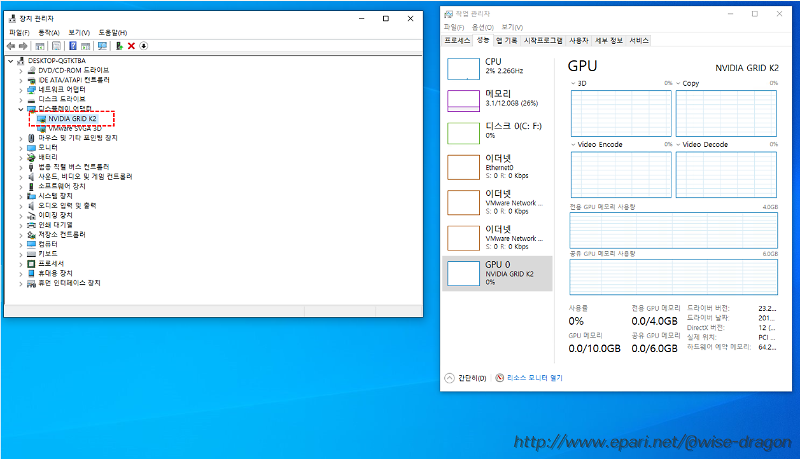This screenshot has height=459, width=800.
Task: Click the Disable device down-arrow circle icon
Action: coord(144,46)
